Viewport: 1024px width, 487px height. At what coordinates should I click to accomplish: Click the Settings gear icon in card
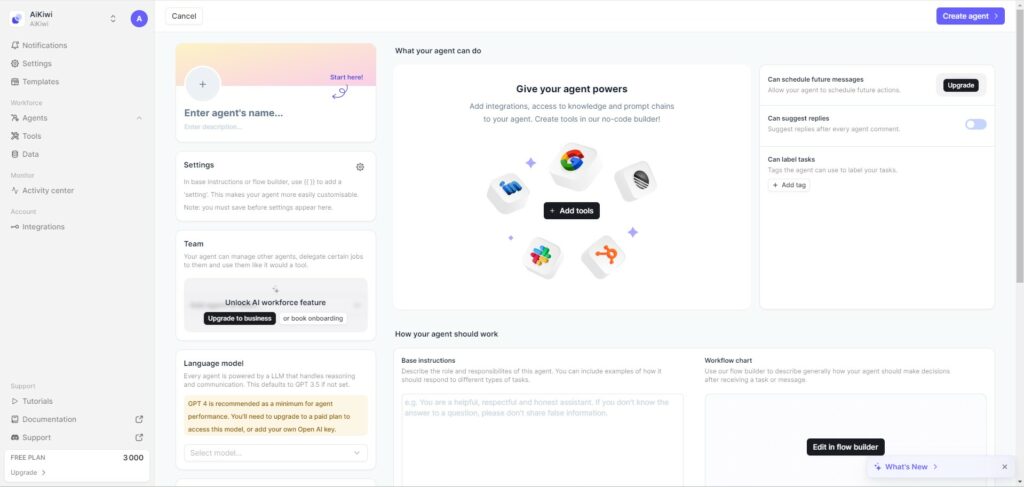360,167
